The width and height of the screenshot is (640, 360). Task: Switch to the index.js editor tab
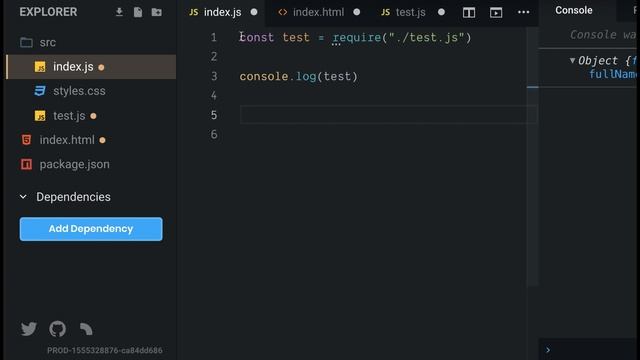(221, 12)
